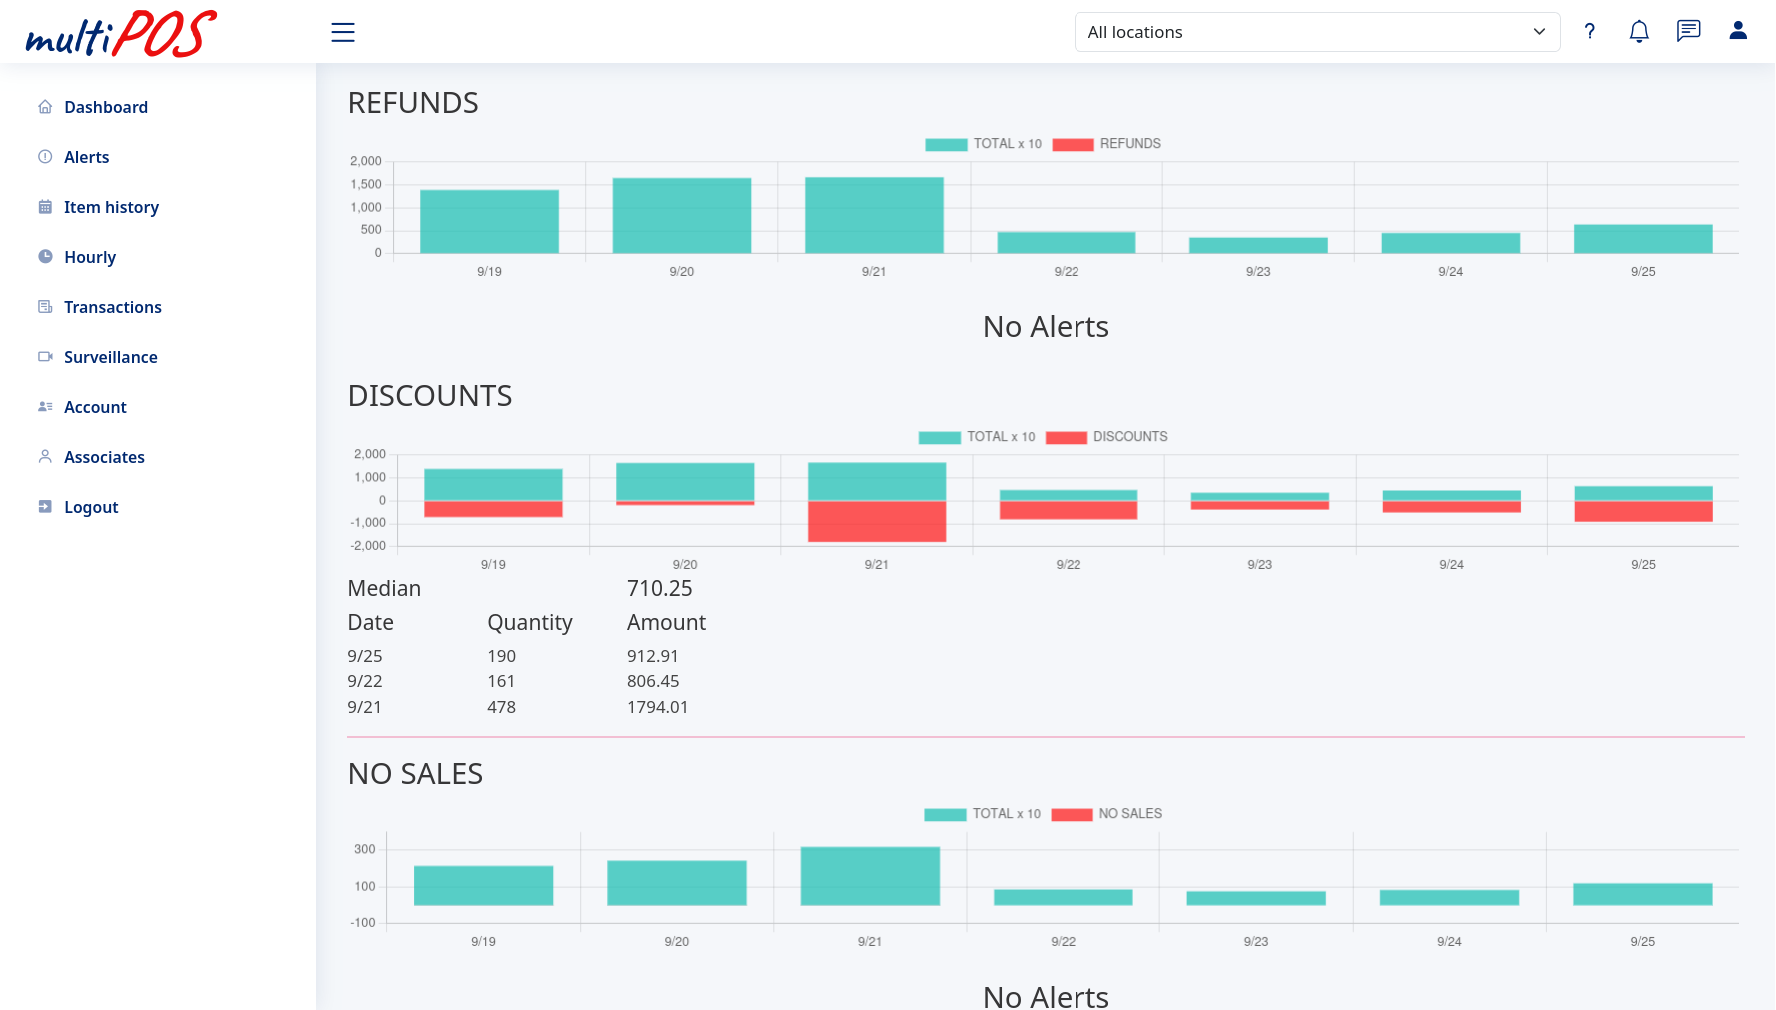
Task: Click the dropdown chevron in locations selector
Action: tap(1539, 32)
